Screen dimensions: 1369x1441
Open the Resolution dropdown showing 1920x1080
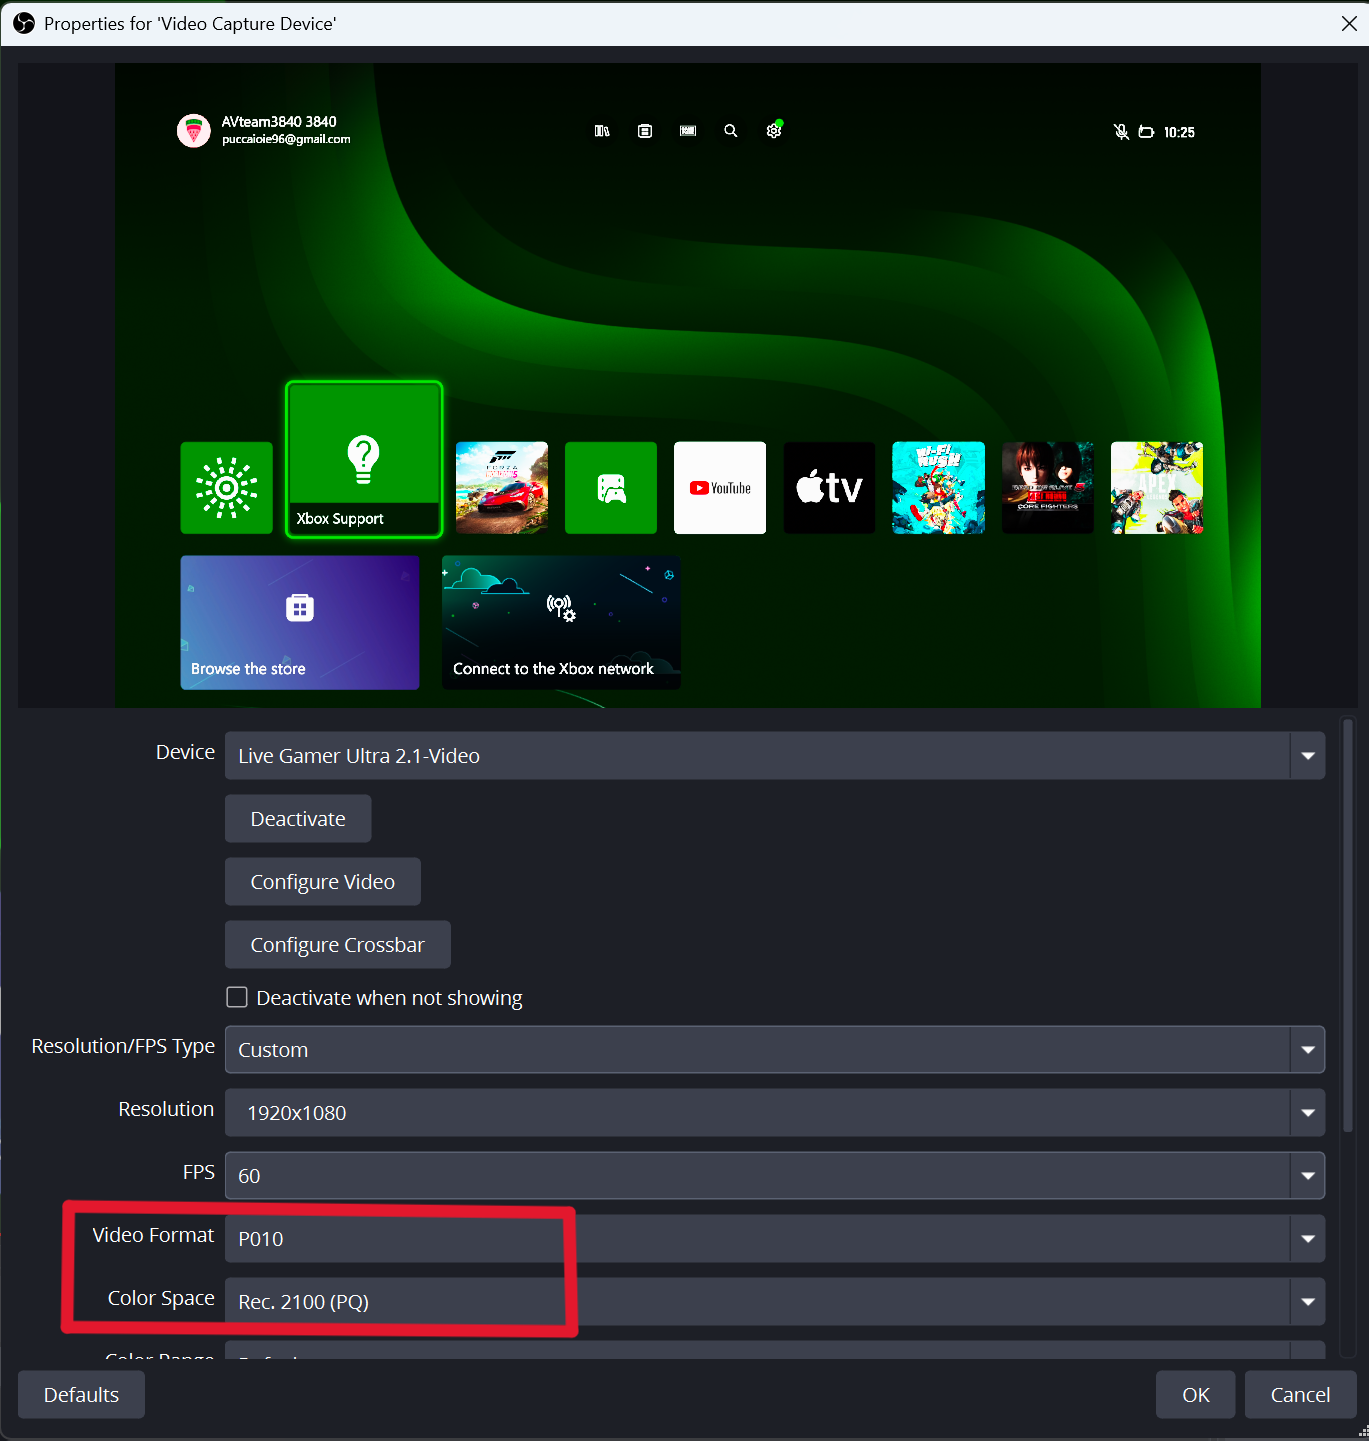click(x=775, y=1113)
